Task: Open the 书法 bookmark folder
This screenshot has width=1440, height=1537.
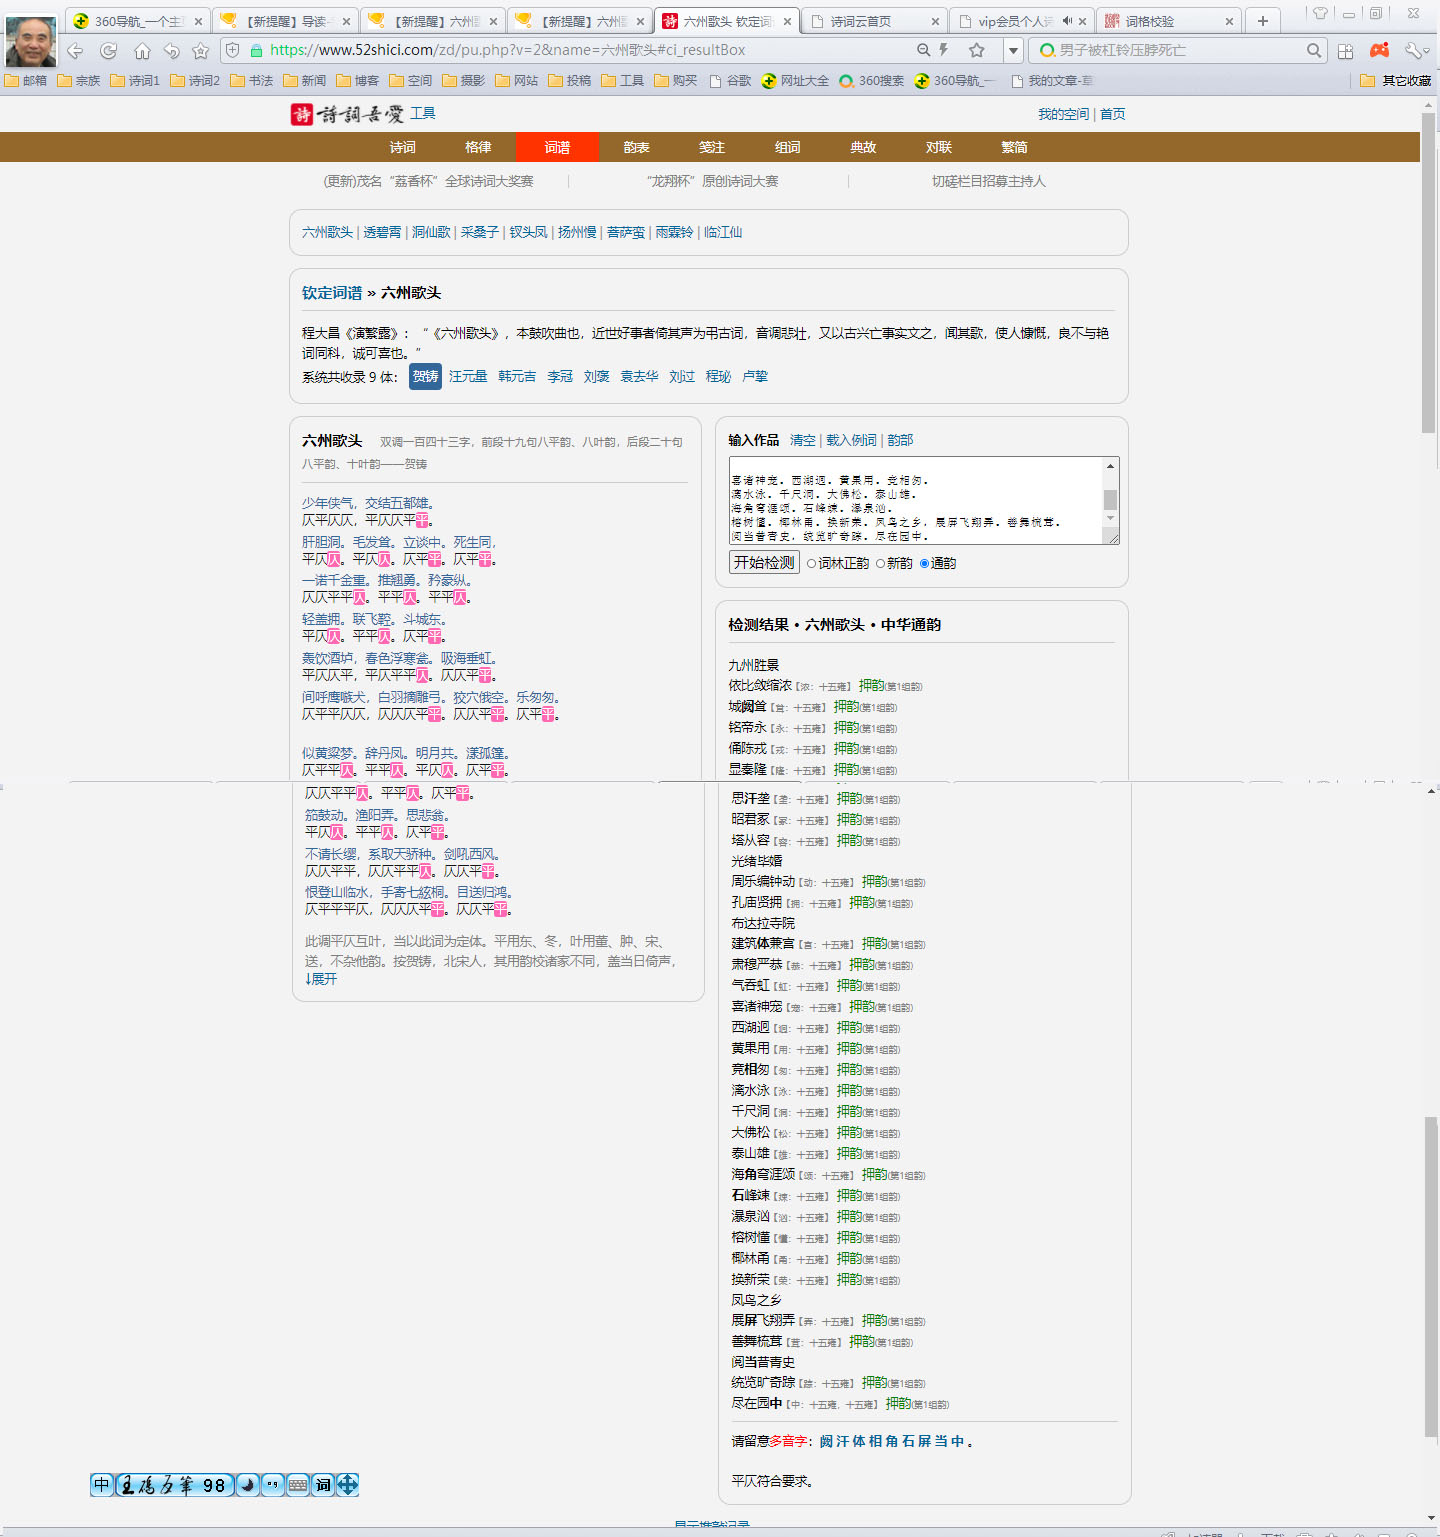Action: coord(252,80)
